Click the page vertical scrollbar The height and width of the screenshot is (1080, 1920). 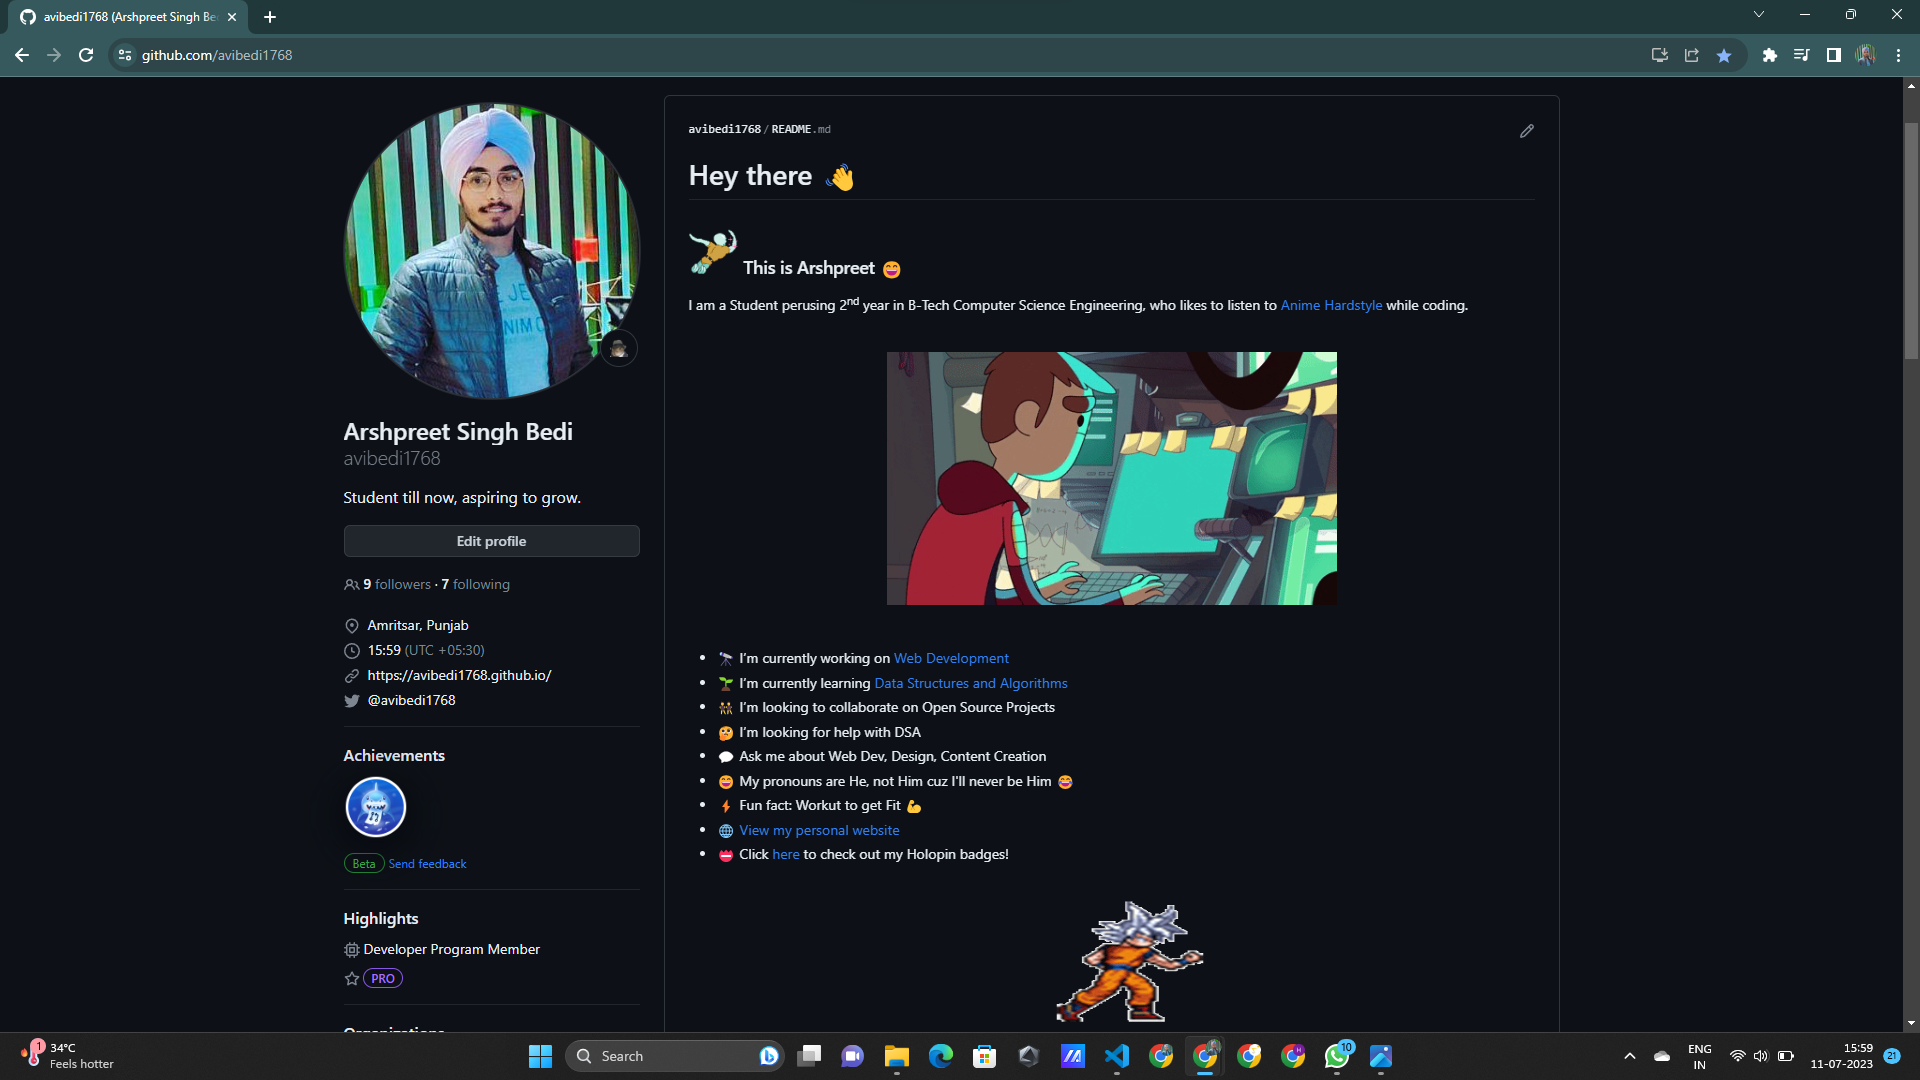1911,240
